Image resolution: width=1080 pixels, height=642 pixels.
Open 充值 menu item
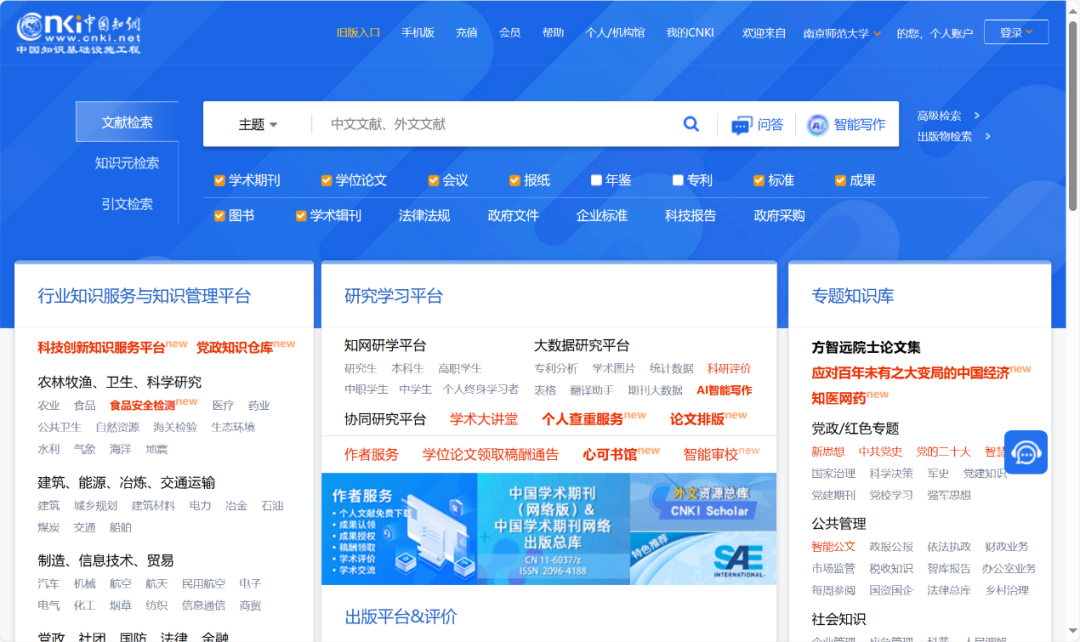466,32
